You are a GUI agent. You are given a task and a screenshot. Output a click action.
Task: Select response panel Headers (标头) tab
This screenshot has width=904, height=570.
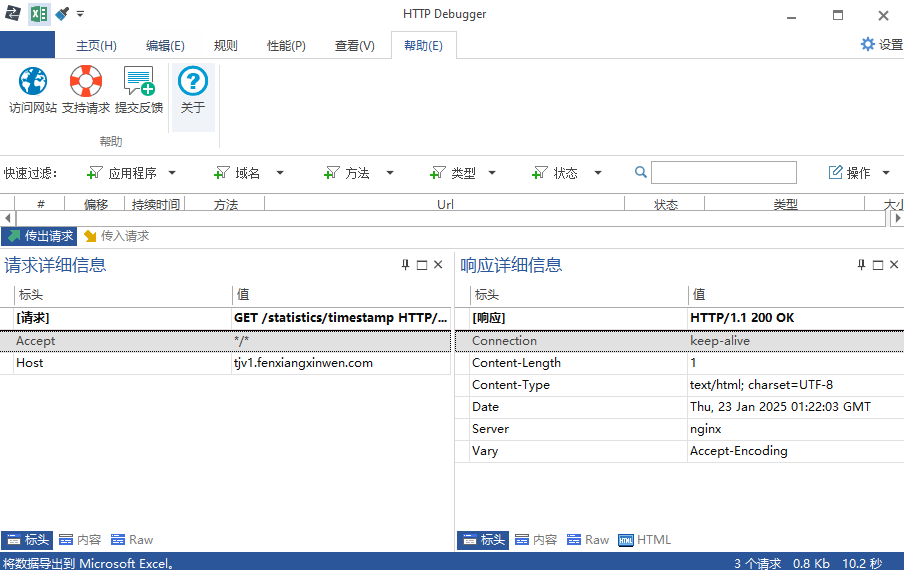[483, 540]
